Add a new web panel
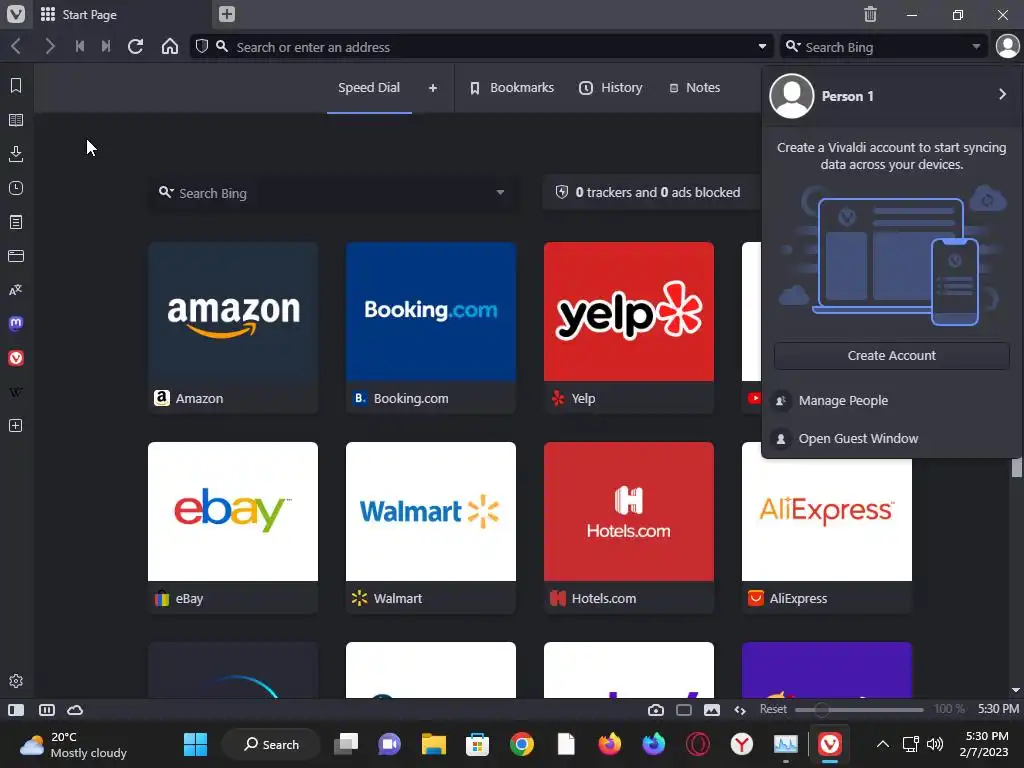The height and width of the screenshot is (768, 1024). tap(16, 426)
